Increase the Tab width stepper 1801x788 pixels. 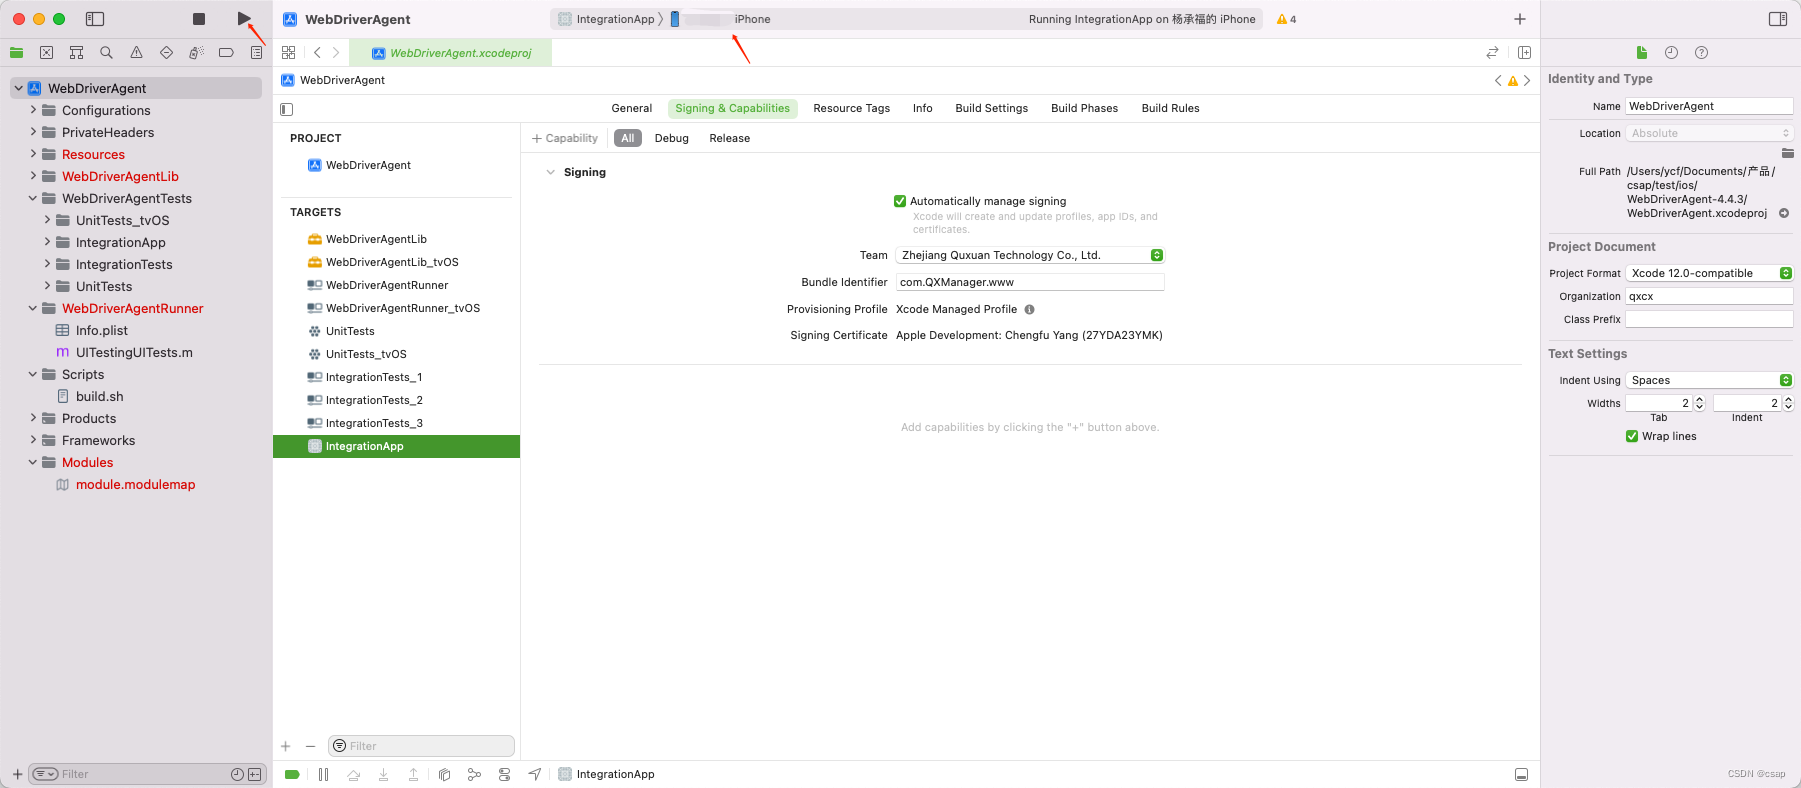click(x=1699, y=399)
